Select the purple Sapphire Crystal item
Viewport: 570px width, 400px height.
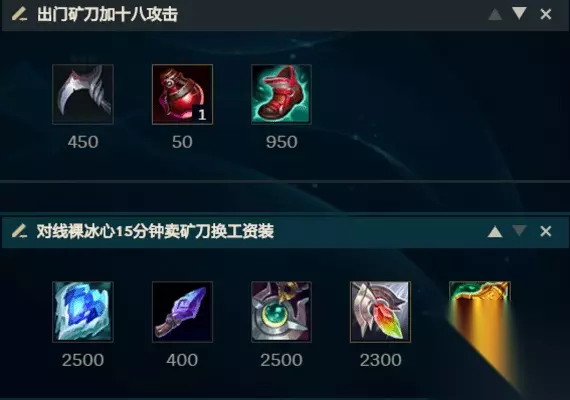coord(182,312)
